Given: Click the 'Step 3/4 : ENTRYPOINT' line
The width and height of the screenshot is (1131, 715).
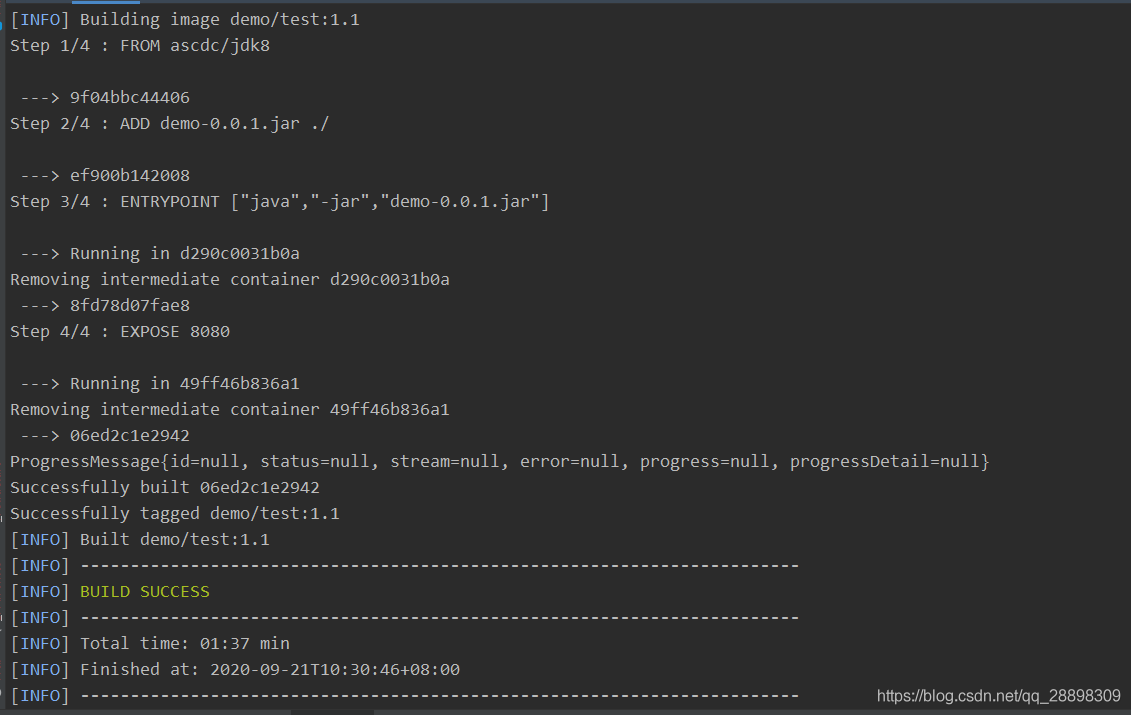Looking at the screenshot, I should tap(280, 202).
